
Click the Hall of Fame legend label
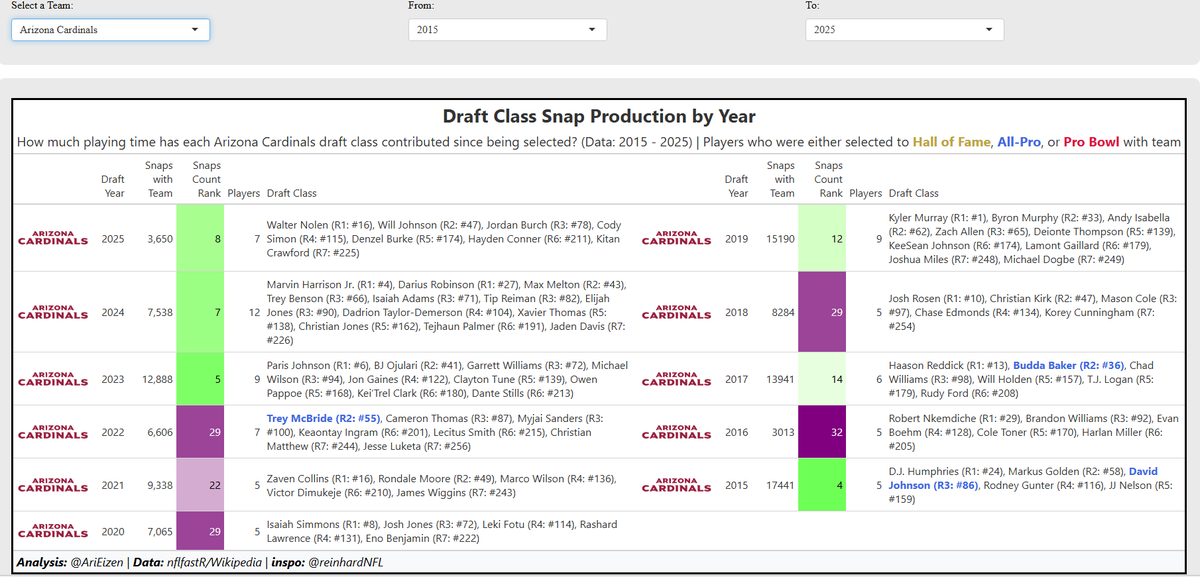952,143
